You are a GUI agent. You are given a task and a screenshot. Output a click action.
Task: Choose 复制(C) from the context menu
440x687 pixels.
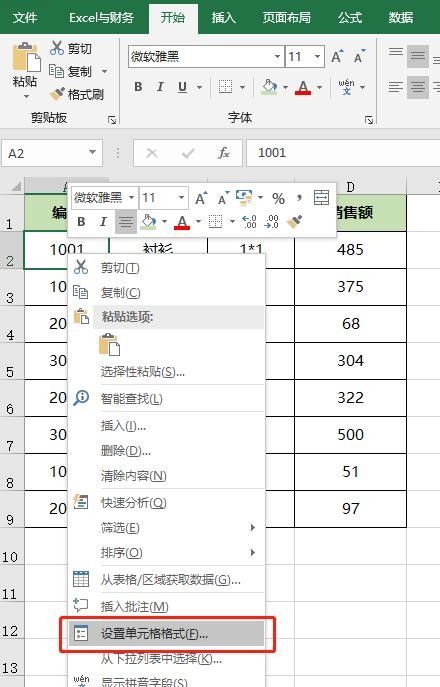coord(167,292)
